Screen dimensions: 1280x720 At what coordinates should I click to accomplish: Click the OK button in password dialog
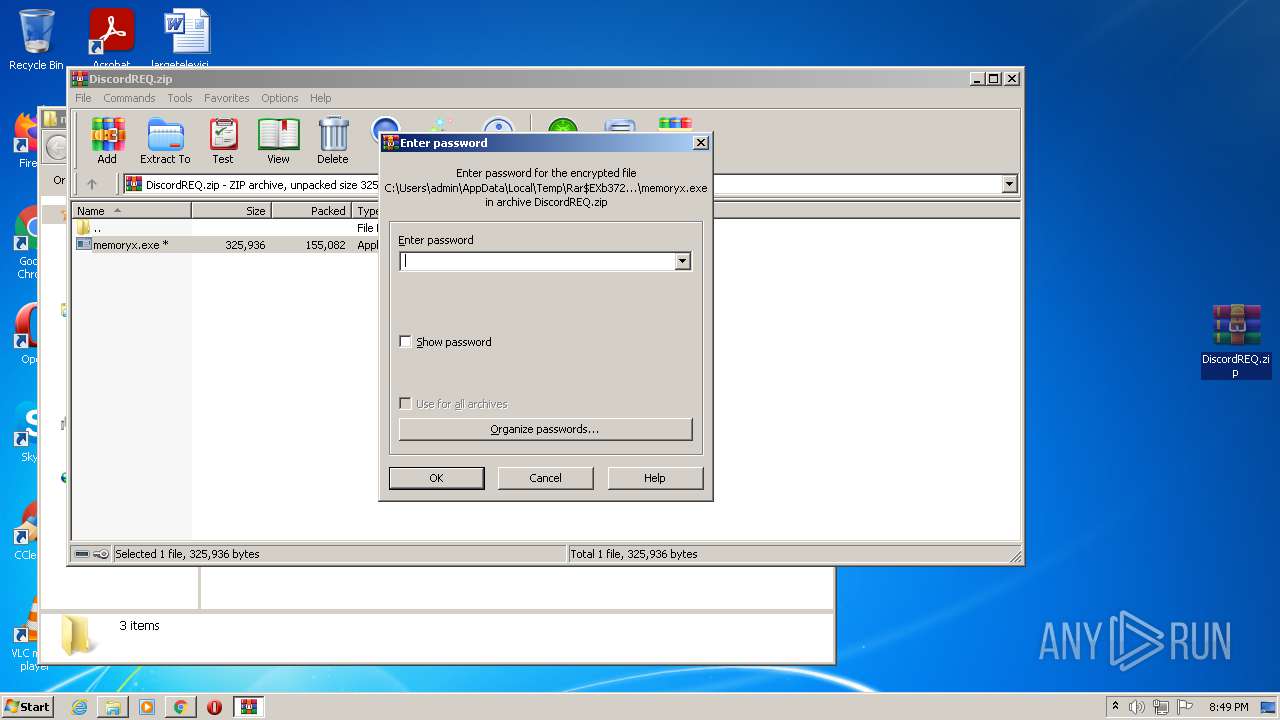coord(436,478)
